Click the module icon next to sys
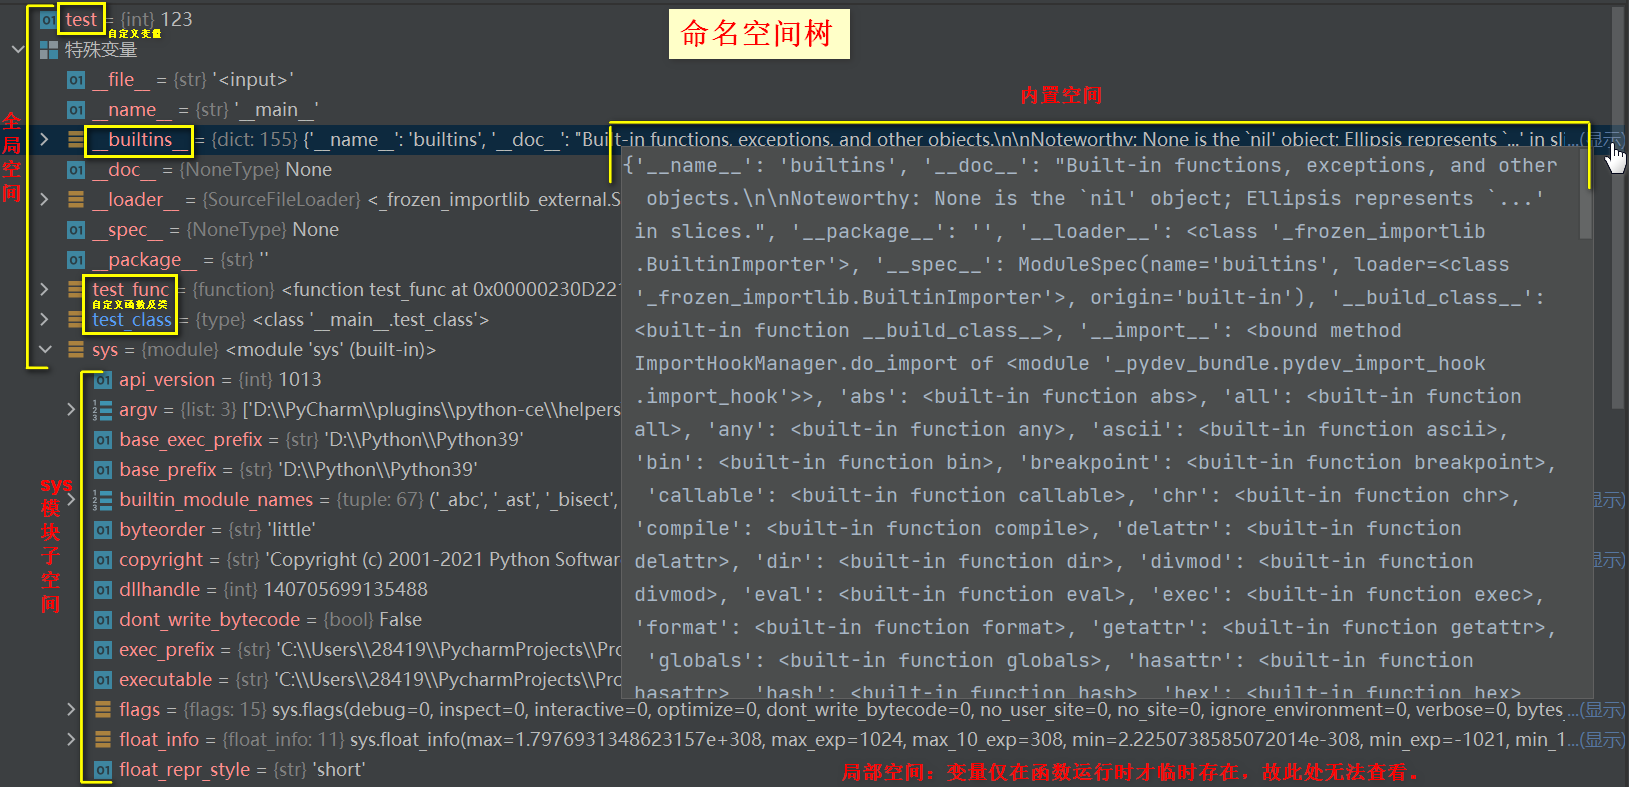1629x787 pixels. (76, 350)
